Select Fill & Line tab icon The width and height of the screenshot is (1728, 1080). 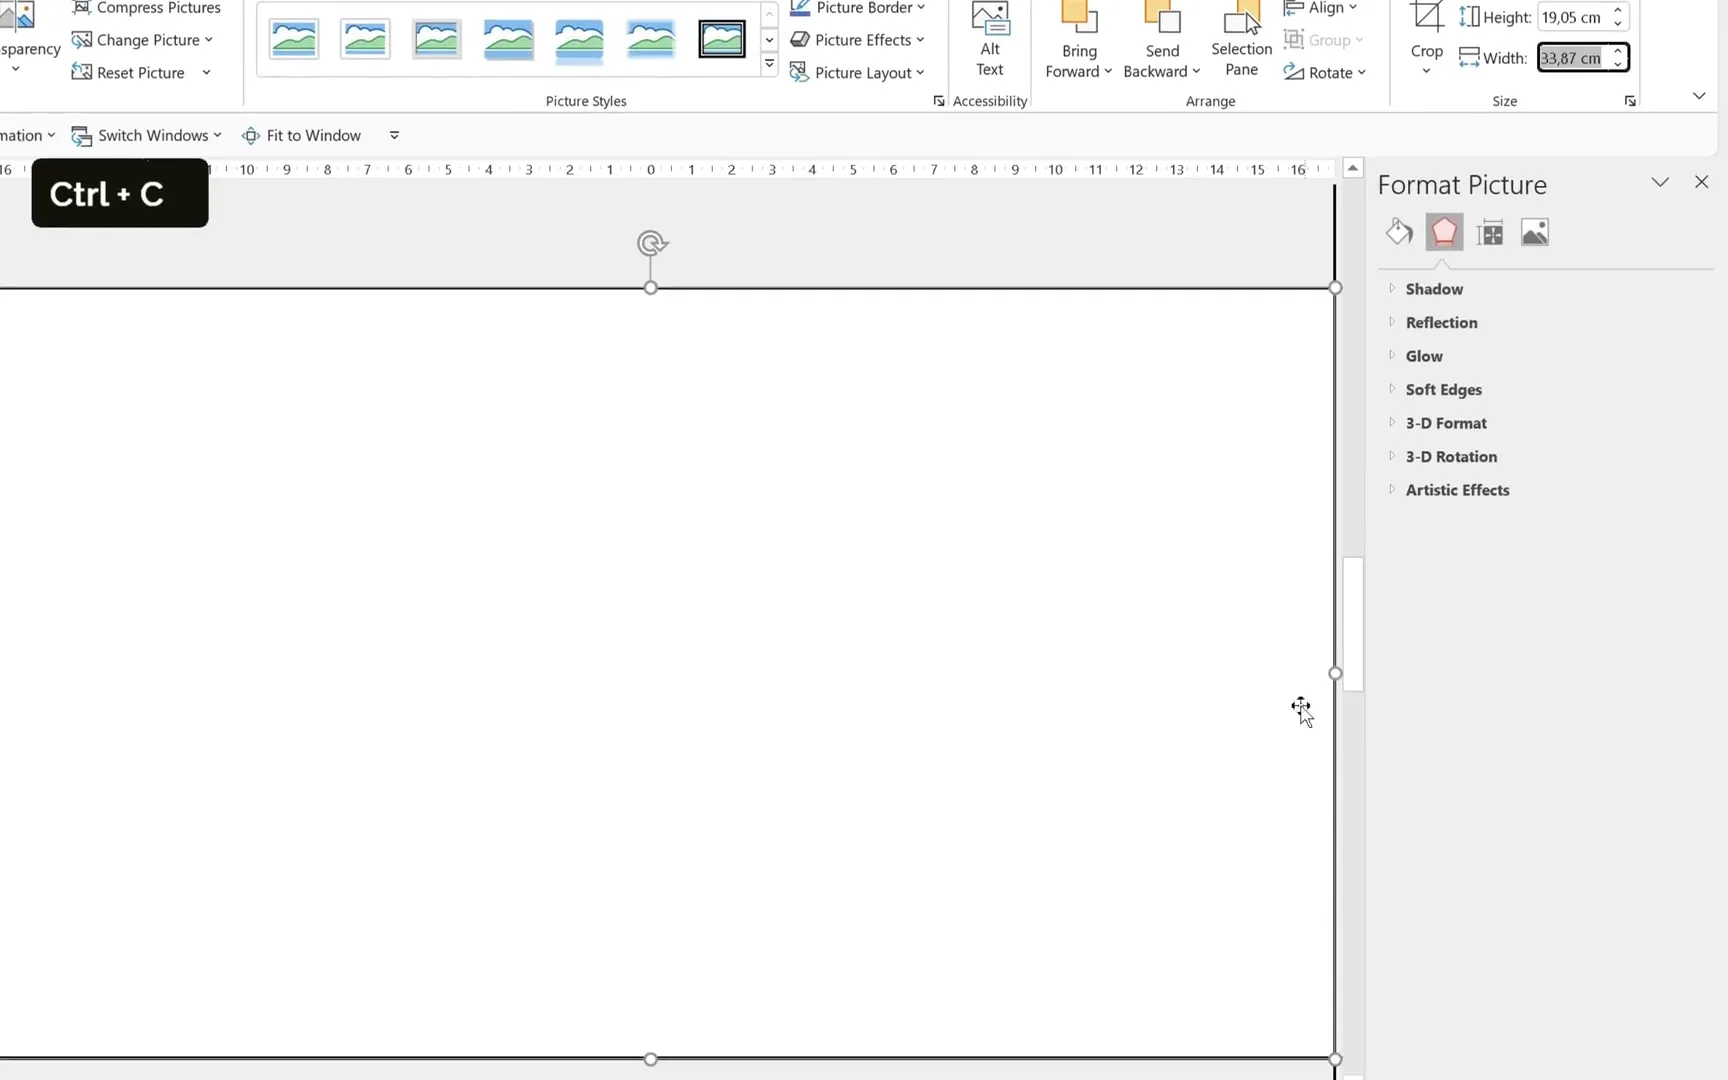point(1399,232)
